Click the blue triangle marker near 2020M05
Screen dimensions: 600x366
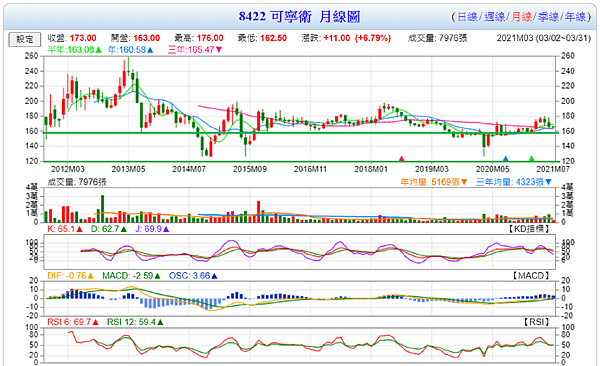[x=505, y=158]
